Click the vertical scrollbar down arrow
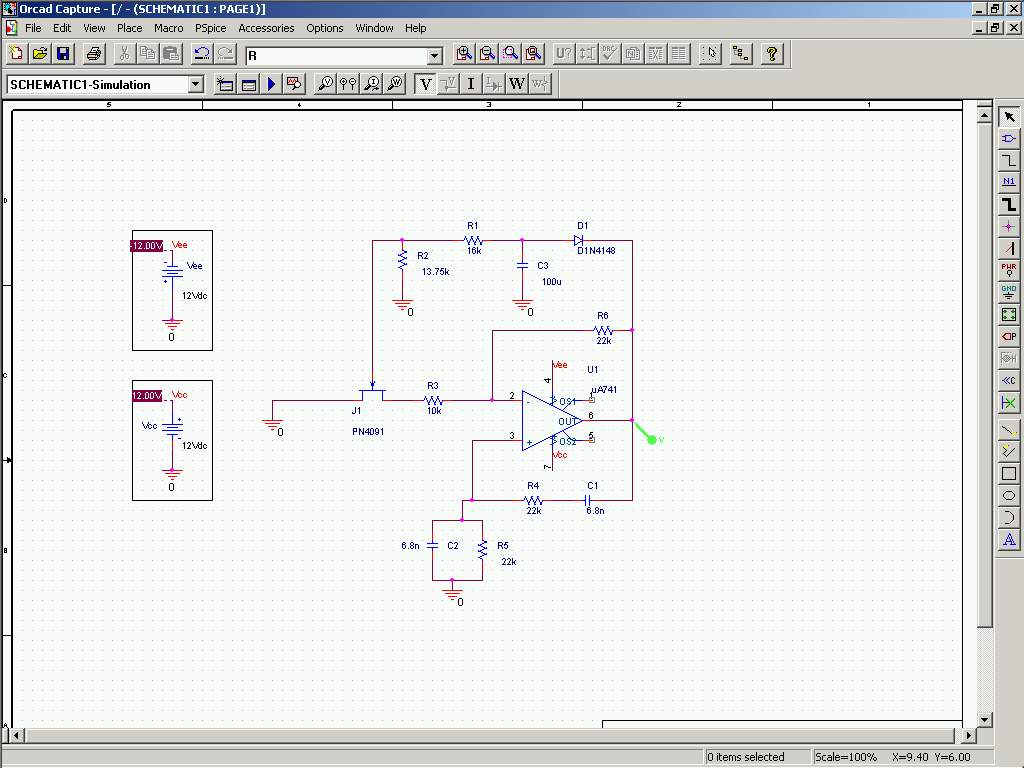Screen dimensions: 1024x768 985,719
